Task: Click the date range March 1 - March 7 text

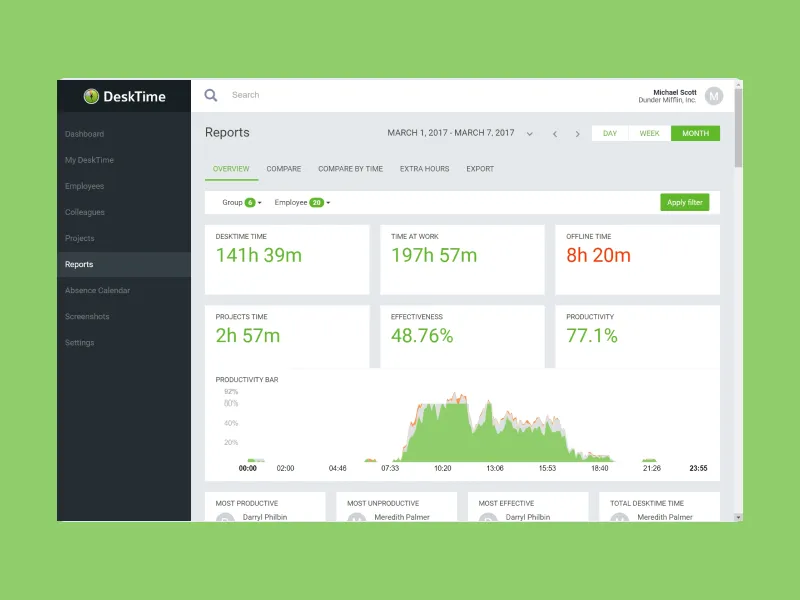Action: (451, 133)
